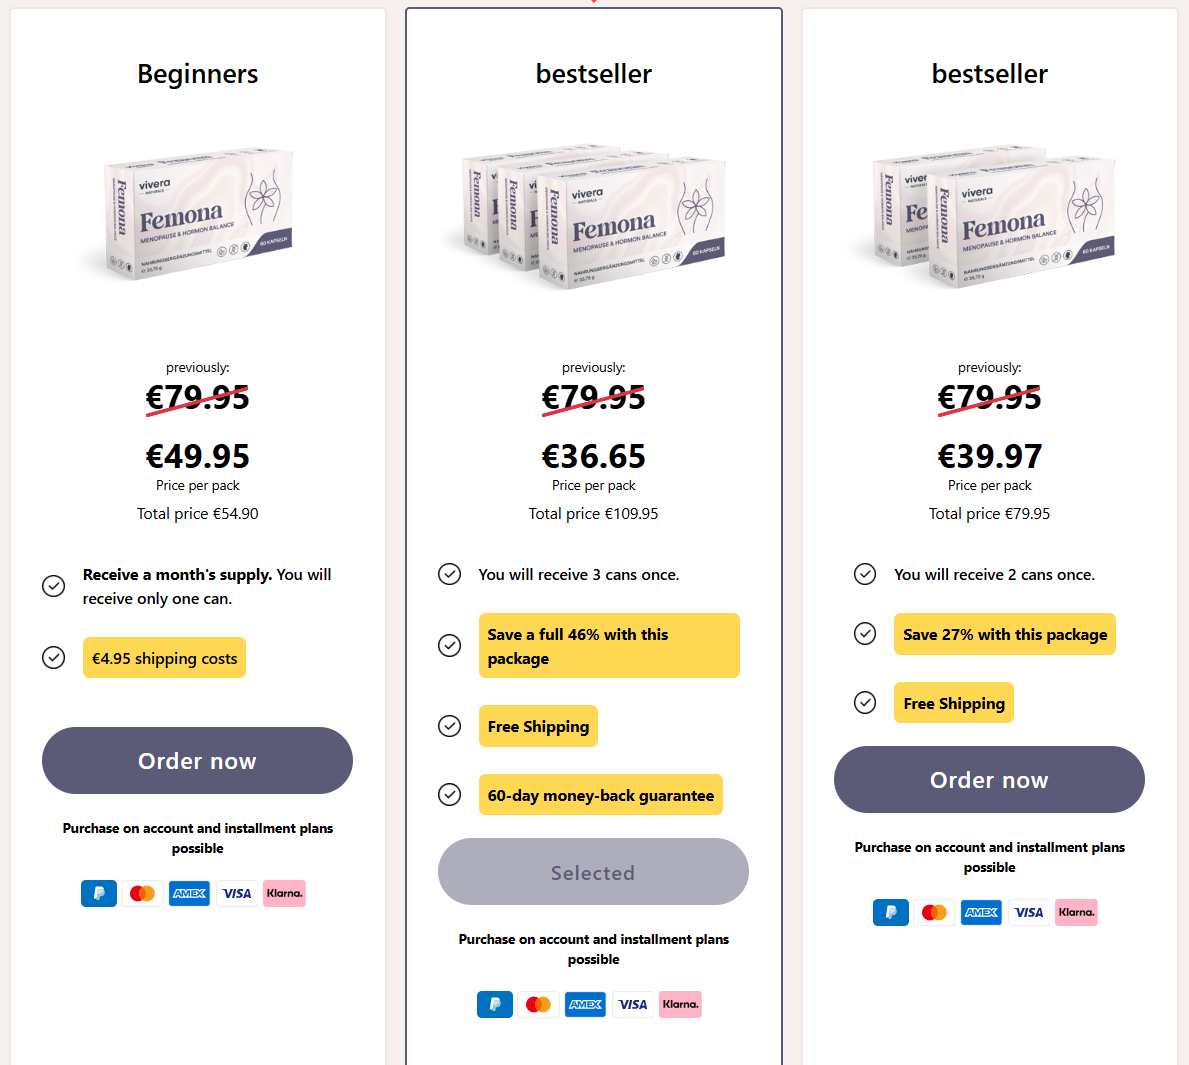The height and width of the screenshot is (1065, 1189).
Task: Click the PayPal icon in the right column
Action: tap(890, 912)
